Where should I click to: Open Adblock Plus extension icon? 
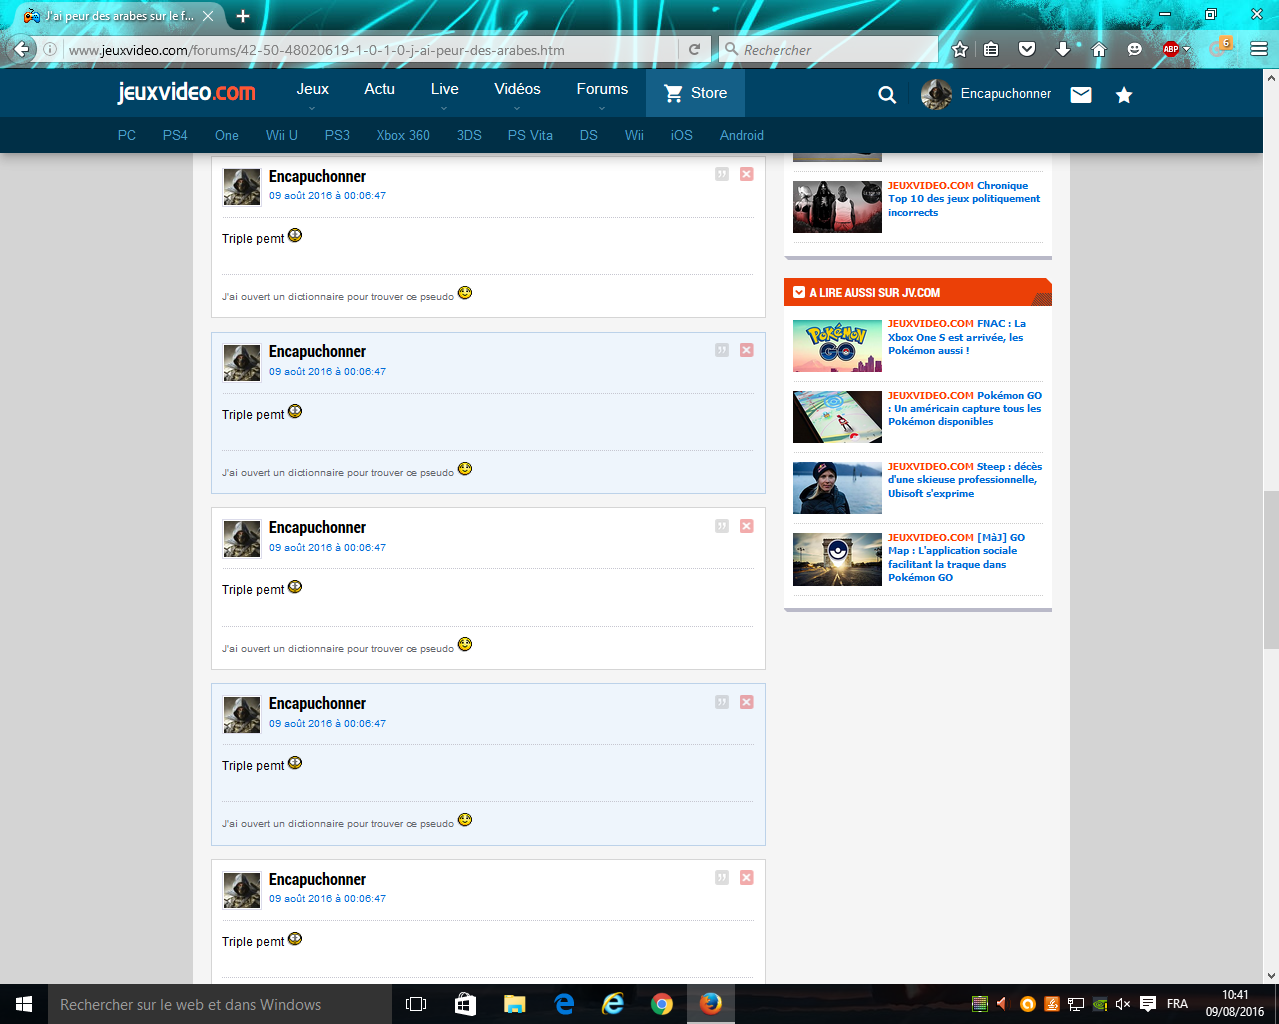(1171, 49)
